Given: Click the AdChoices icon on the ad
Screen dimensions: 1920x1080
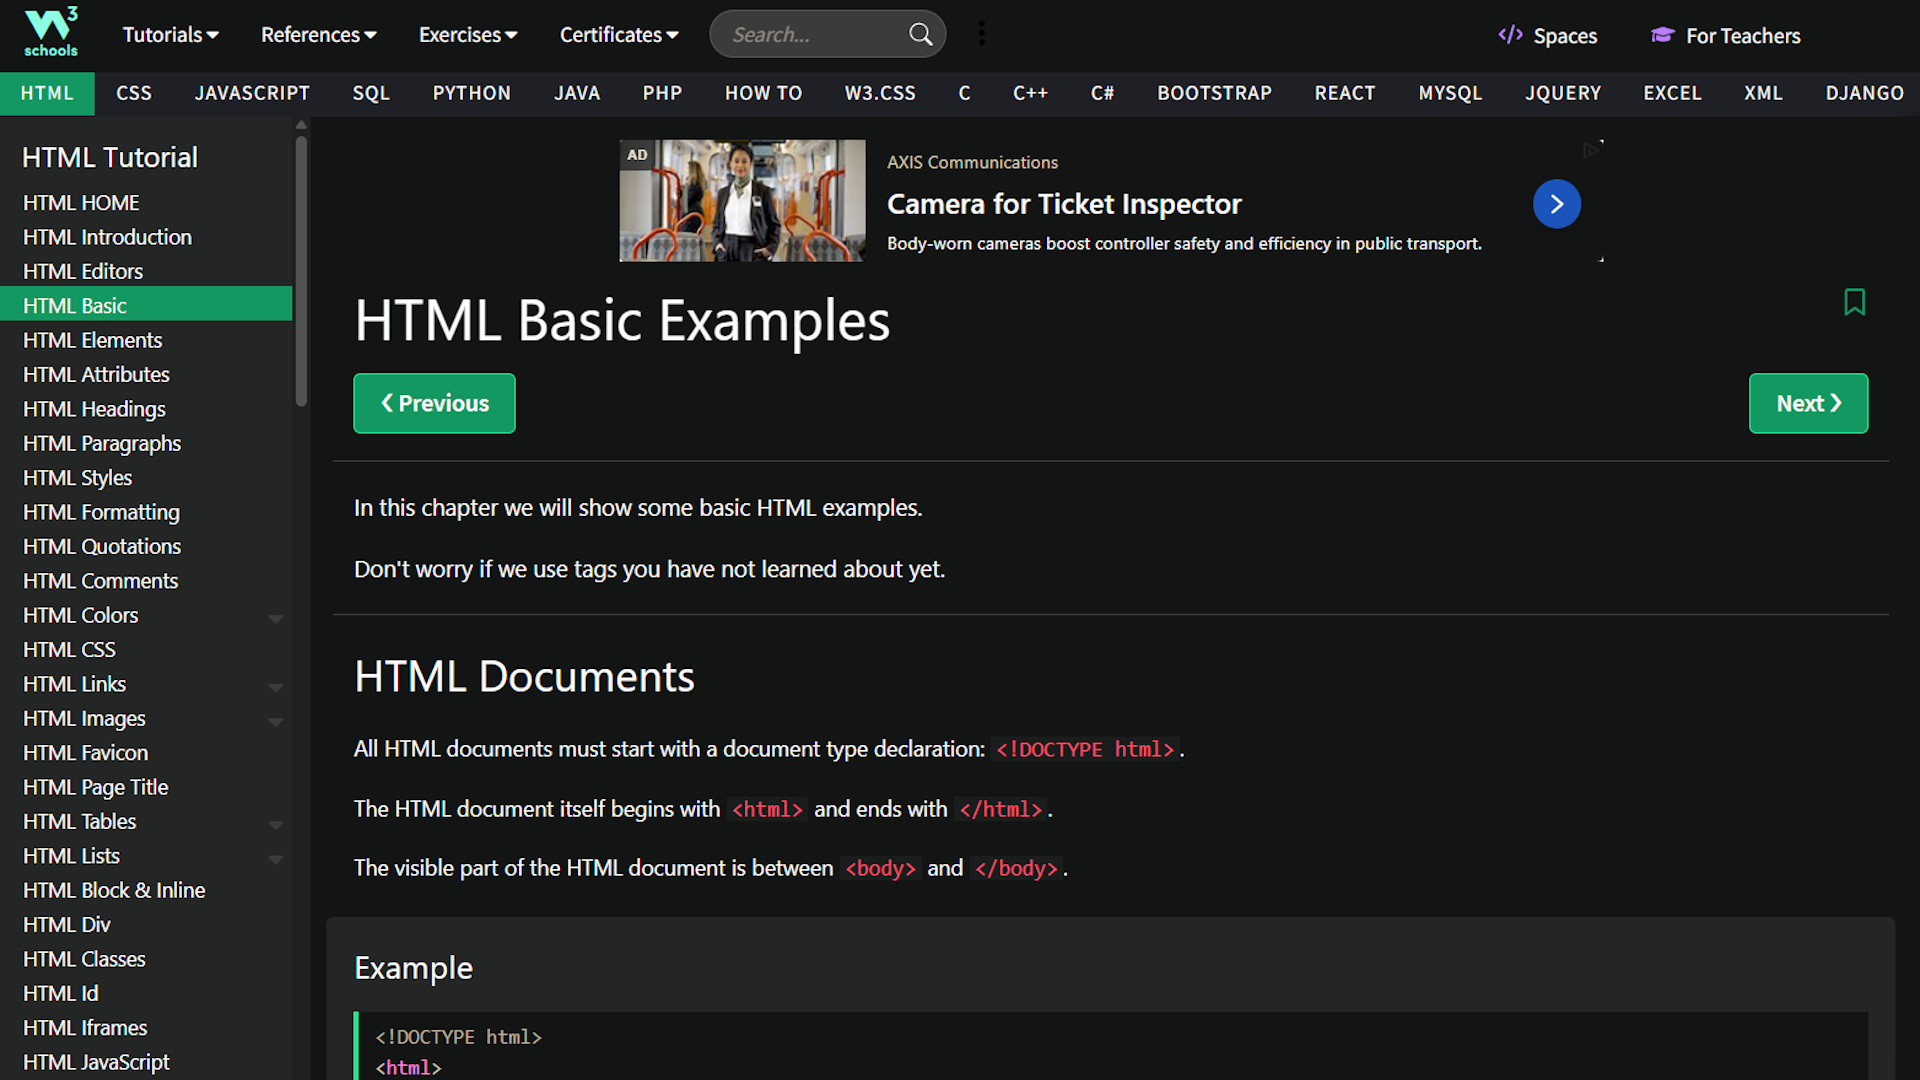Looking at the screenshot, I should [1592, 150].
